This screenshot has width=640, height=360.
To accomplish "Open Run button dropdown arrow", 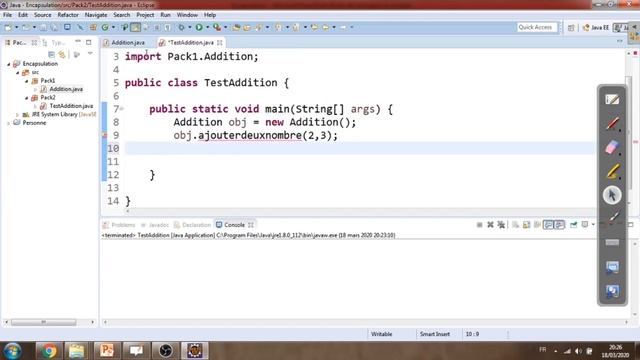I will [x=207, y=27].
